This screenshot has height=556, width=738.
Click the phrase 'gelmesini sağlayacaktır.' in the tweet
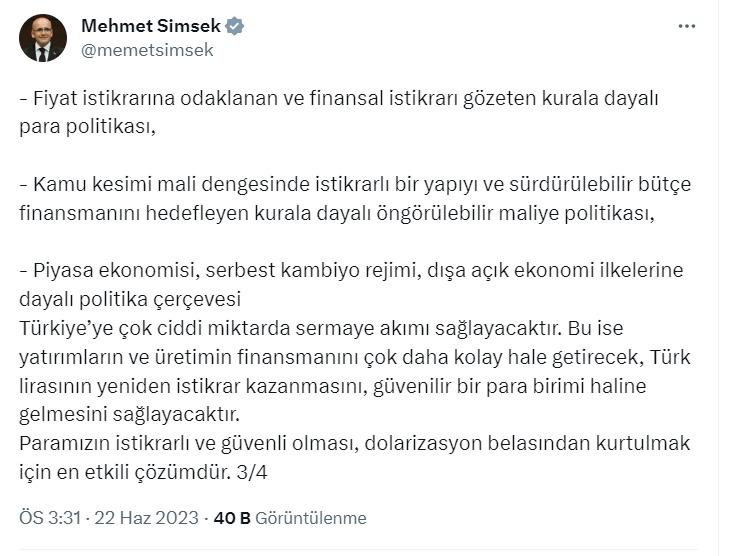tap(129, 414)
